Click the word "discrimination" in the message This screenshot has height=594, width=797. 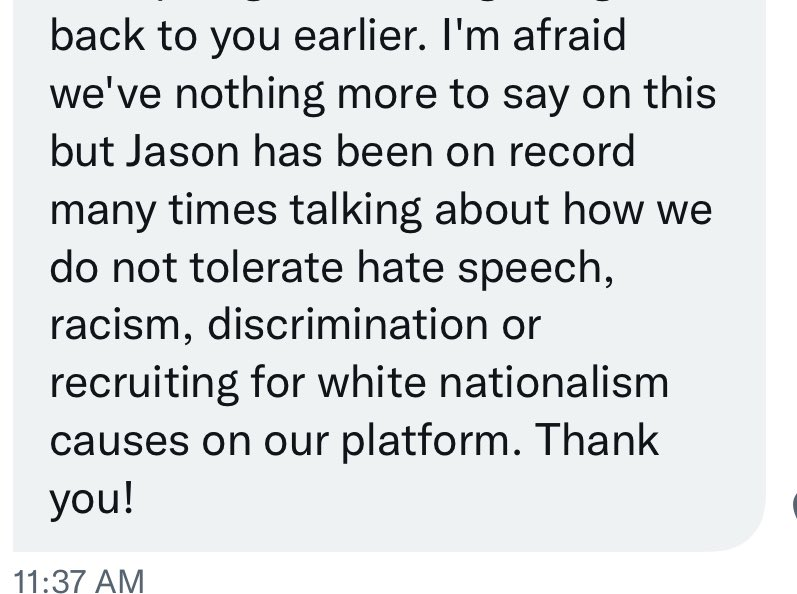(348, 324)
